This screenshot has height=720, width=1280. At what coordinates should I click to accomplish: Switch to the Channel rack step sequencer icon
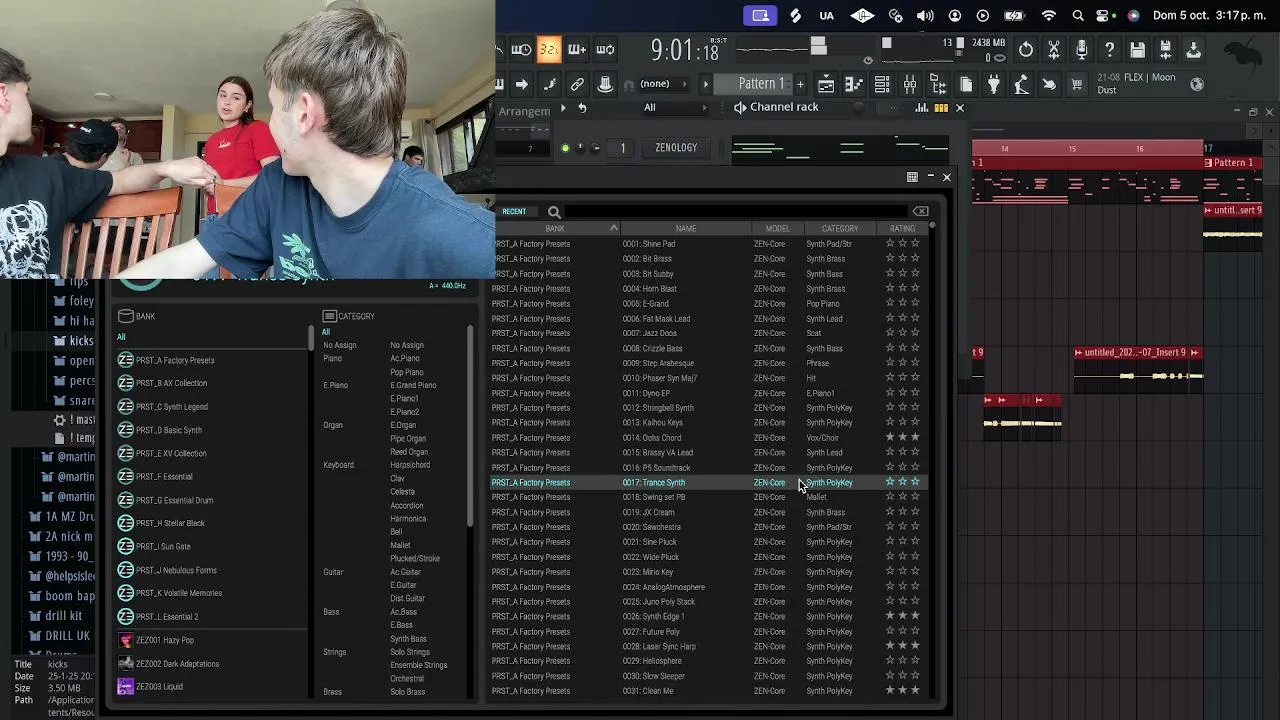(x=941, y=108)
